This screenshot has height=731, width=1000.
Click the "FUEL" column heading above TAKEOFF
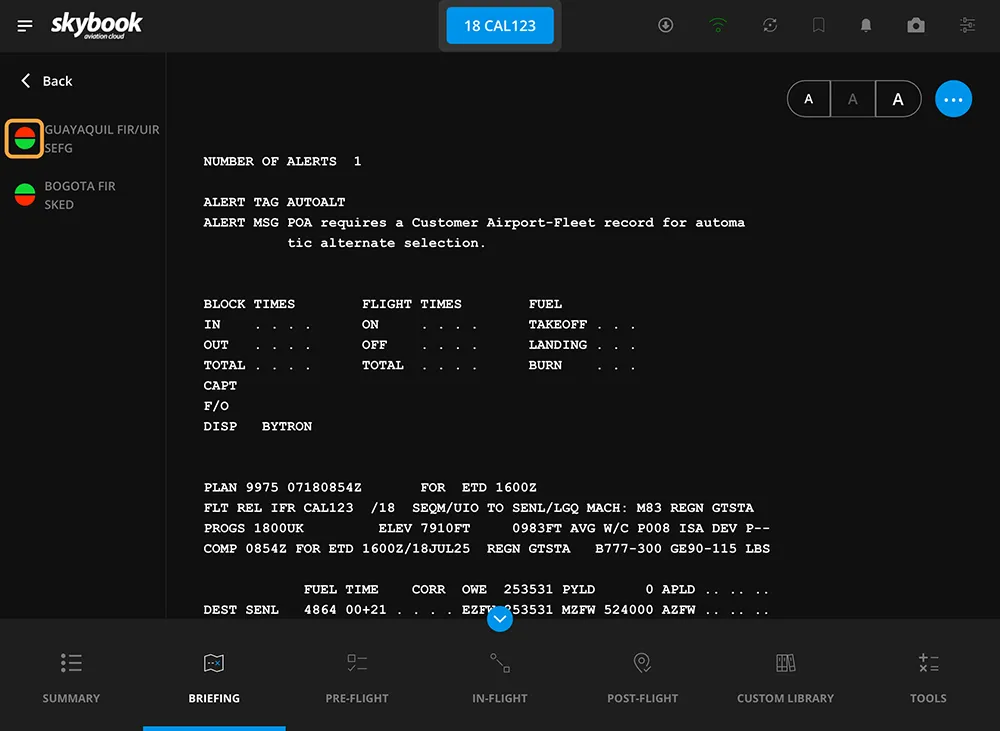[545, 304]
